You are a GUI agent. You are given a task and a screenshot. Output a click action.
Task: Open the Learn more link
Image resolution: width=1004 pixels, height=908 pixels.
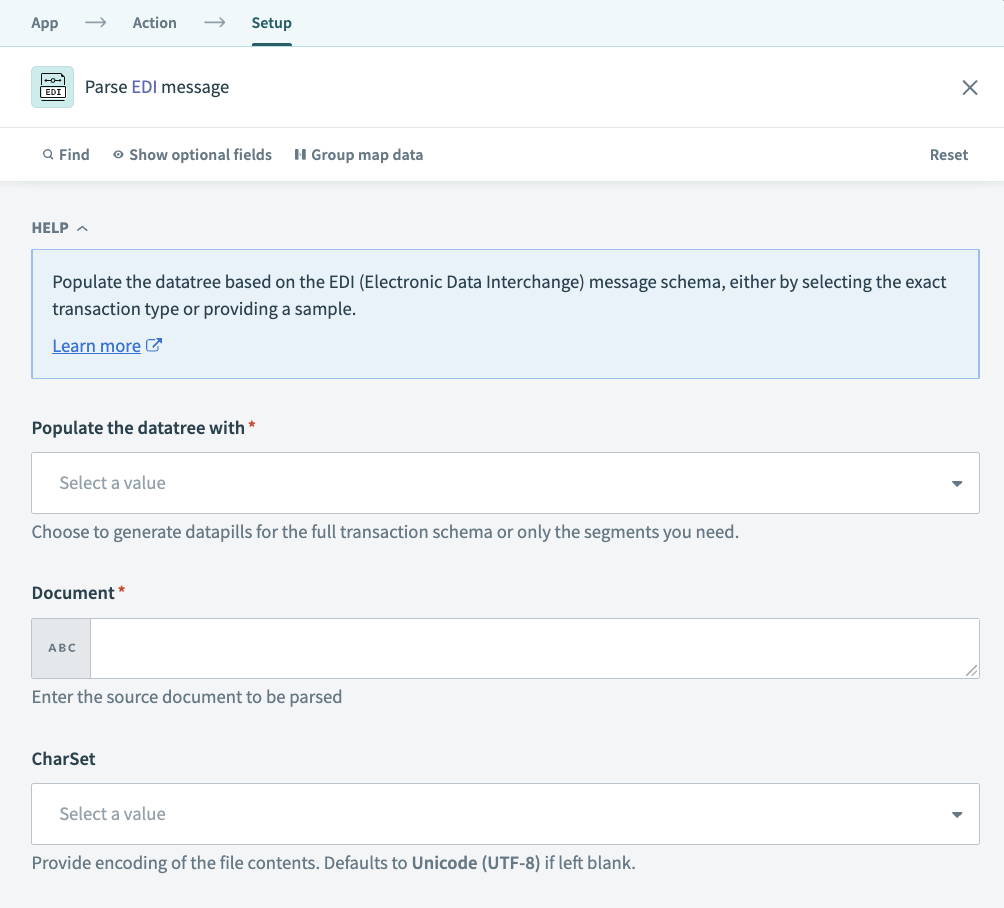(x=97, y=345)
